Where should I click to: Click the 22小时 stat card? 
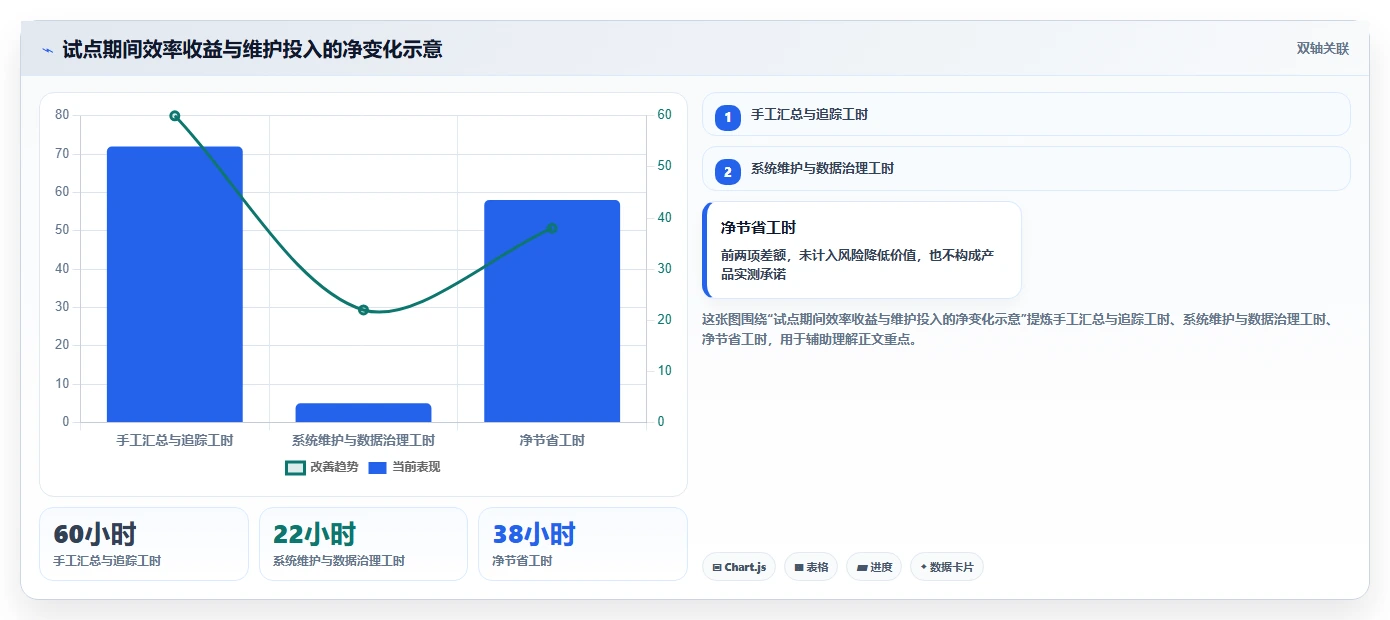pyautogui.click(x=363, y=544)
